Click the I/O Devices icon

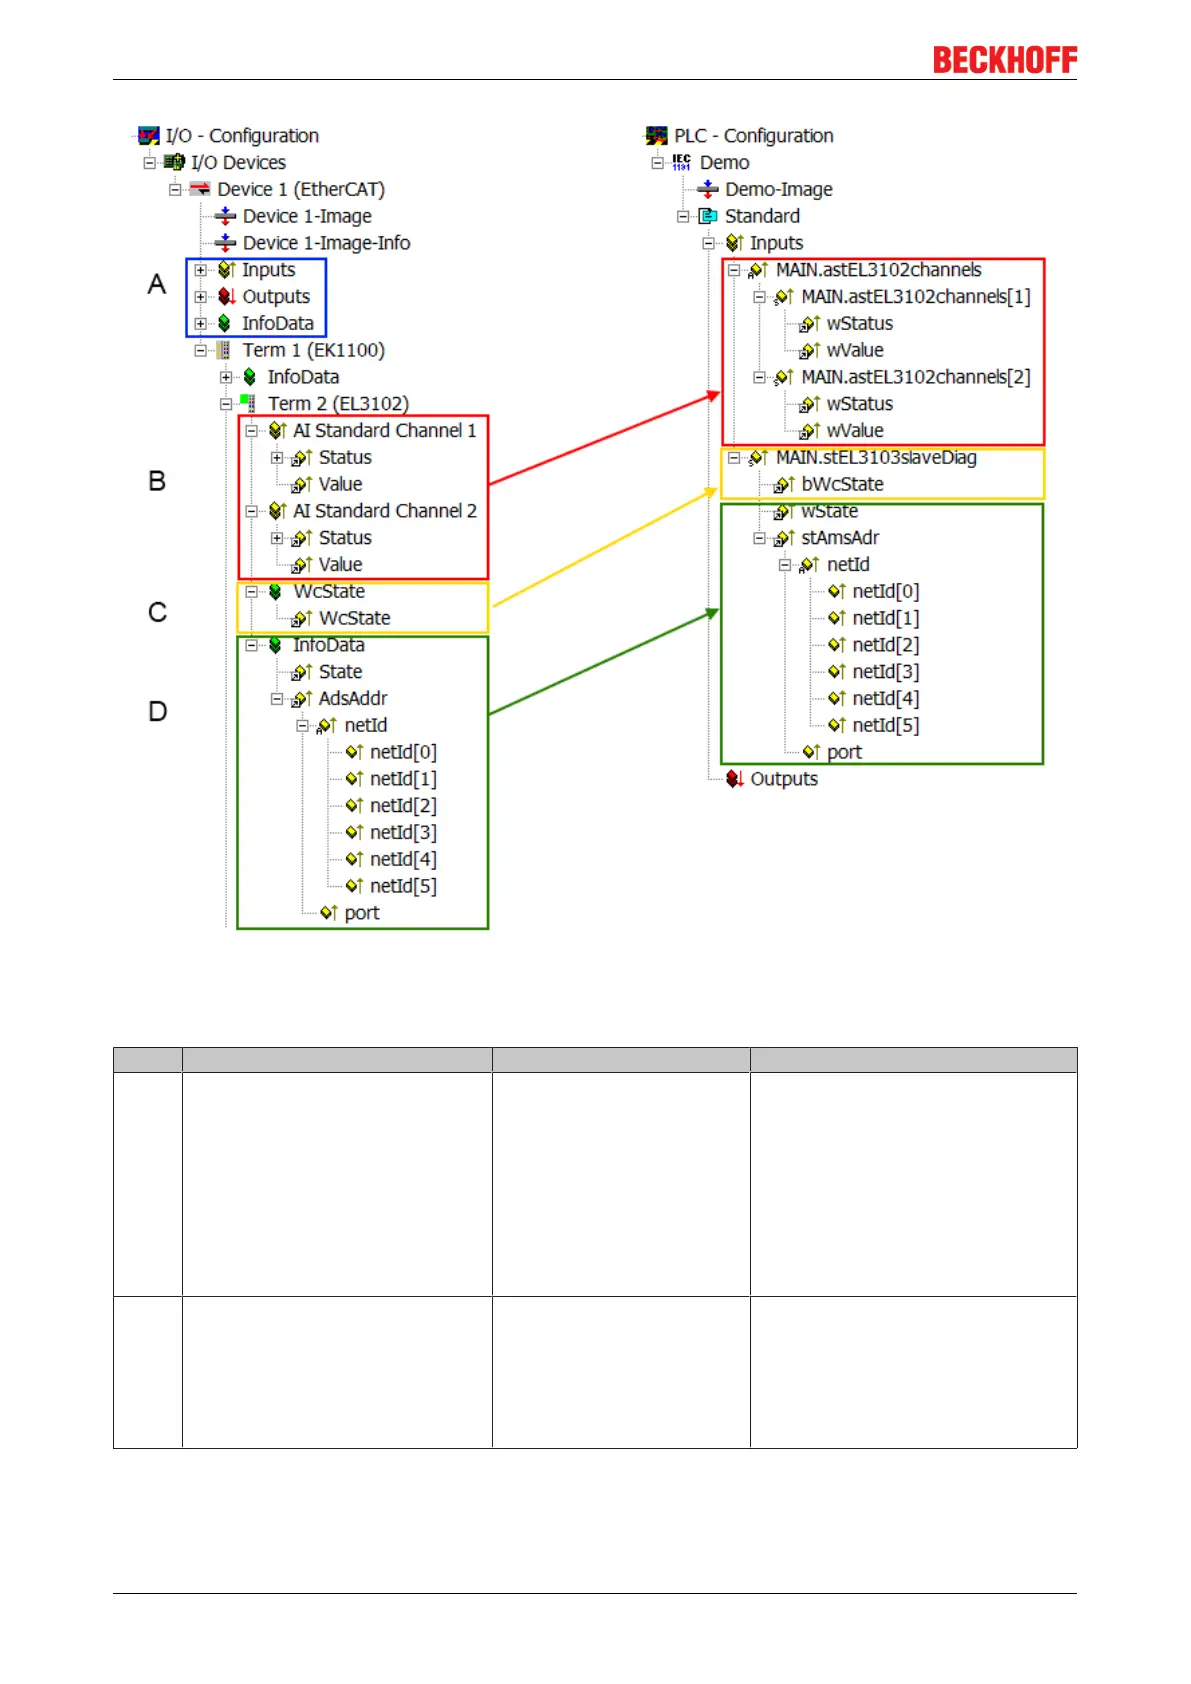174,162
